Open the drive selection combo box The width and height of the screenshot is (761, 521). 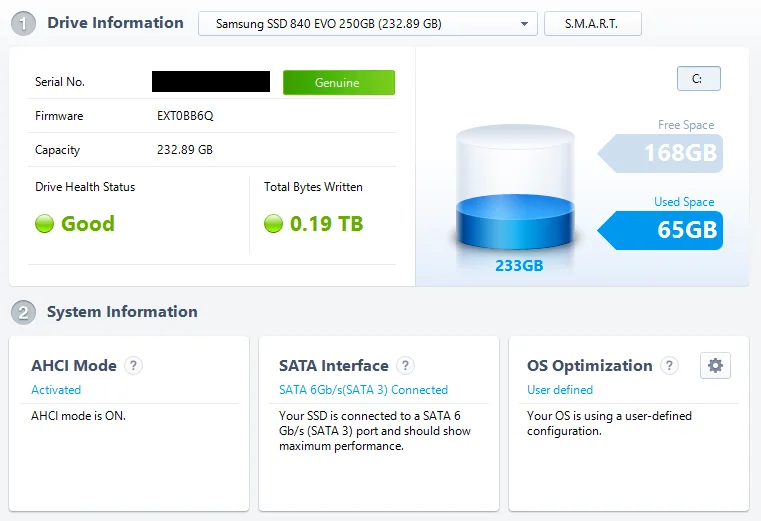coord(367,24)
